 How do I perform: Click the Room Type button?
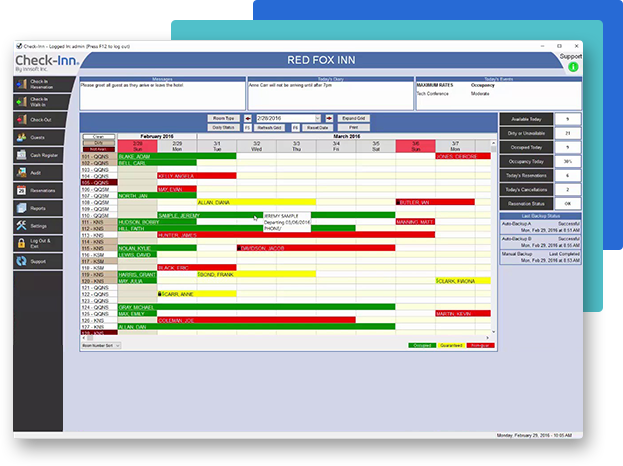[x=224, y=118]
